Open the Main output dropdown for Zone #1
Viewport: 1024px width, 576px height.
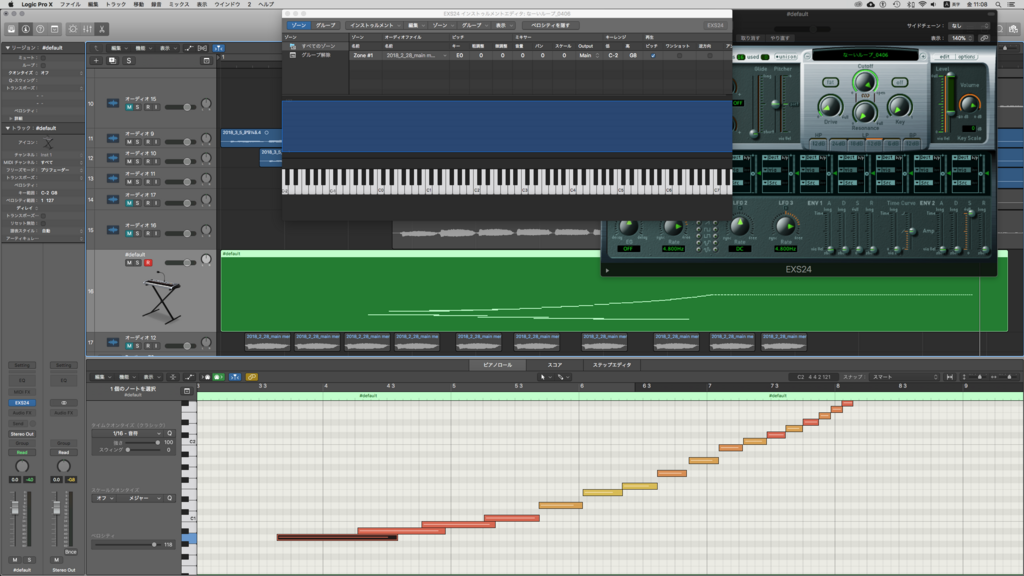click(589, 56)
